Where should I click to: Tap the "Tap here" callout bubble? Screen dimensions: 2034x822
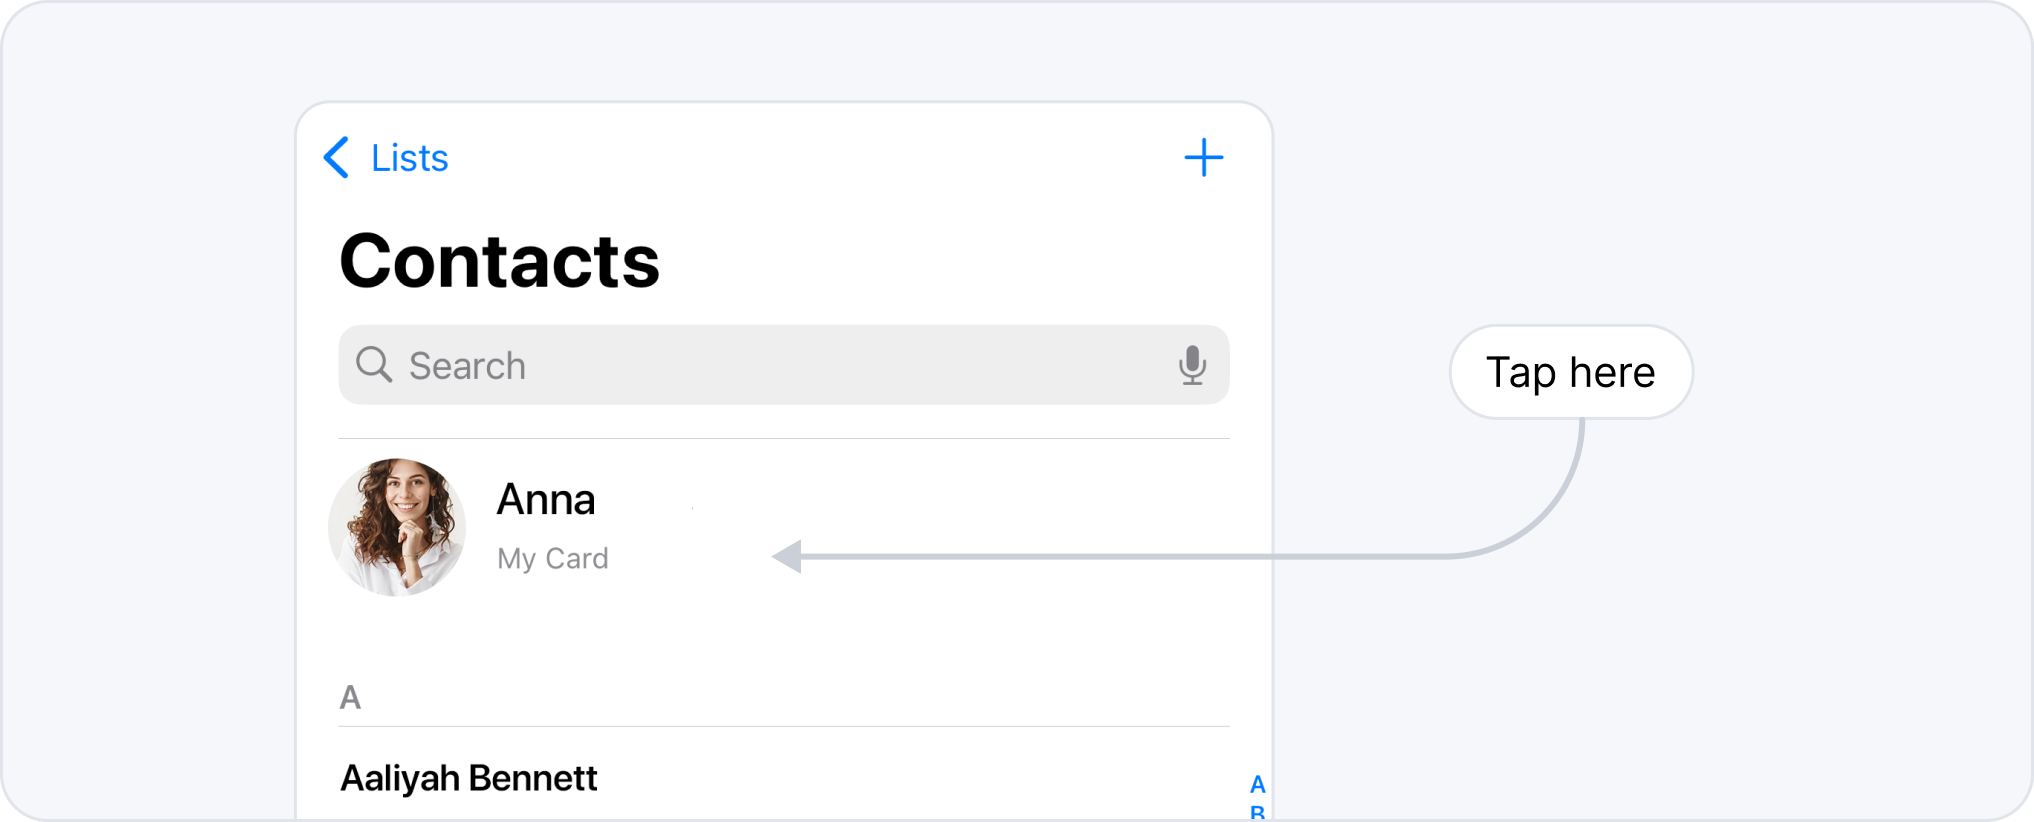(x=1571, y=372)
